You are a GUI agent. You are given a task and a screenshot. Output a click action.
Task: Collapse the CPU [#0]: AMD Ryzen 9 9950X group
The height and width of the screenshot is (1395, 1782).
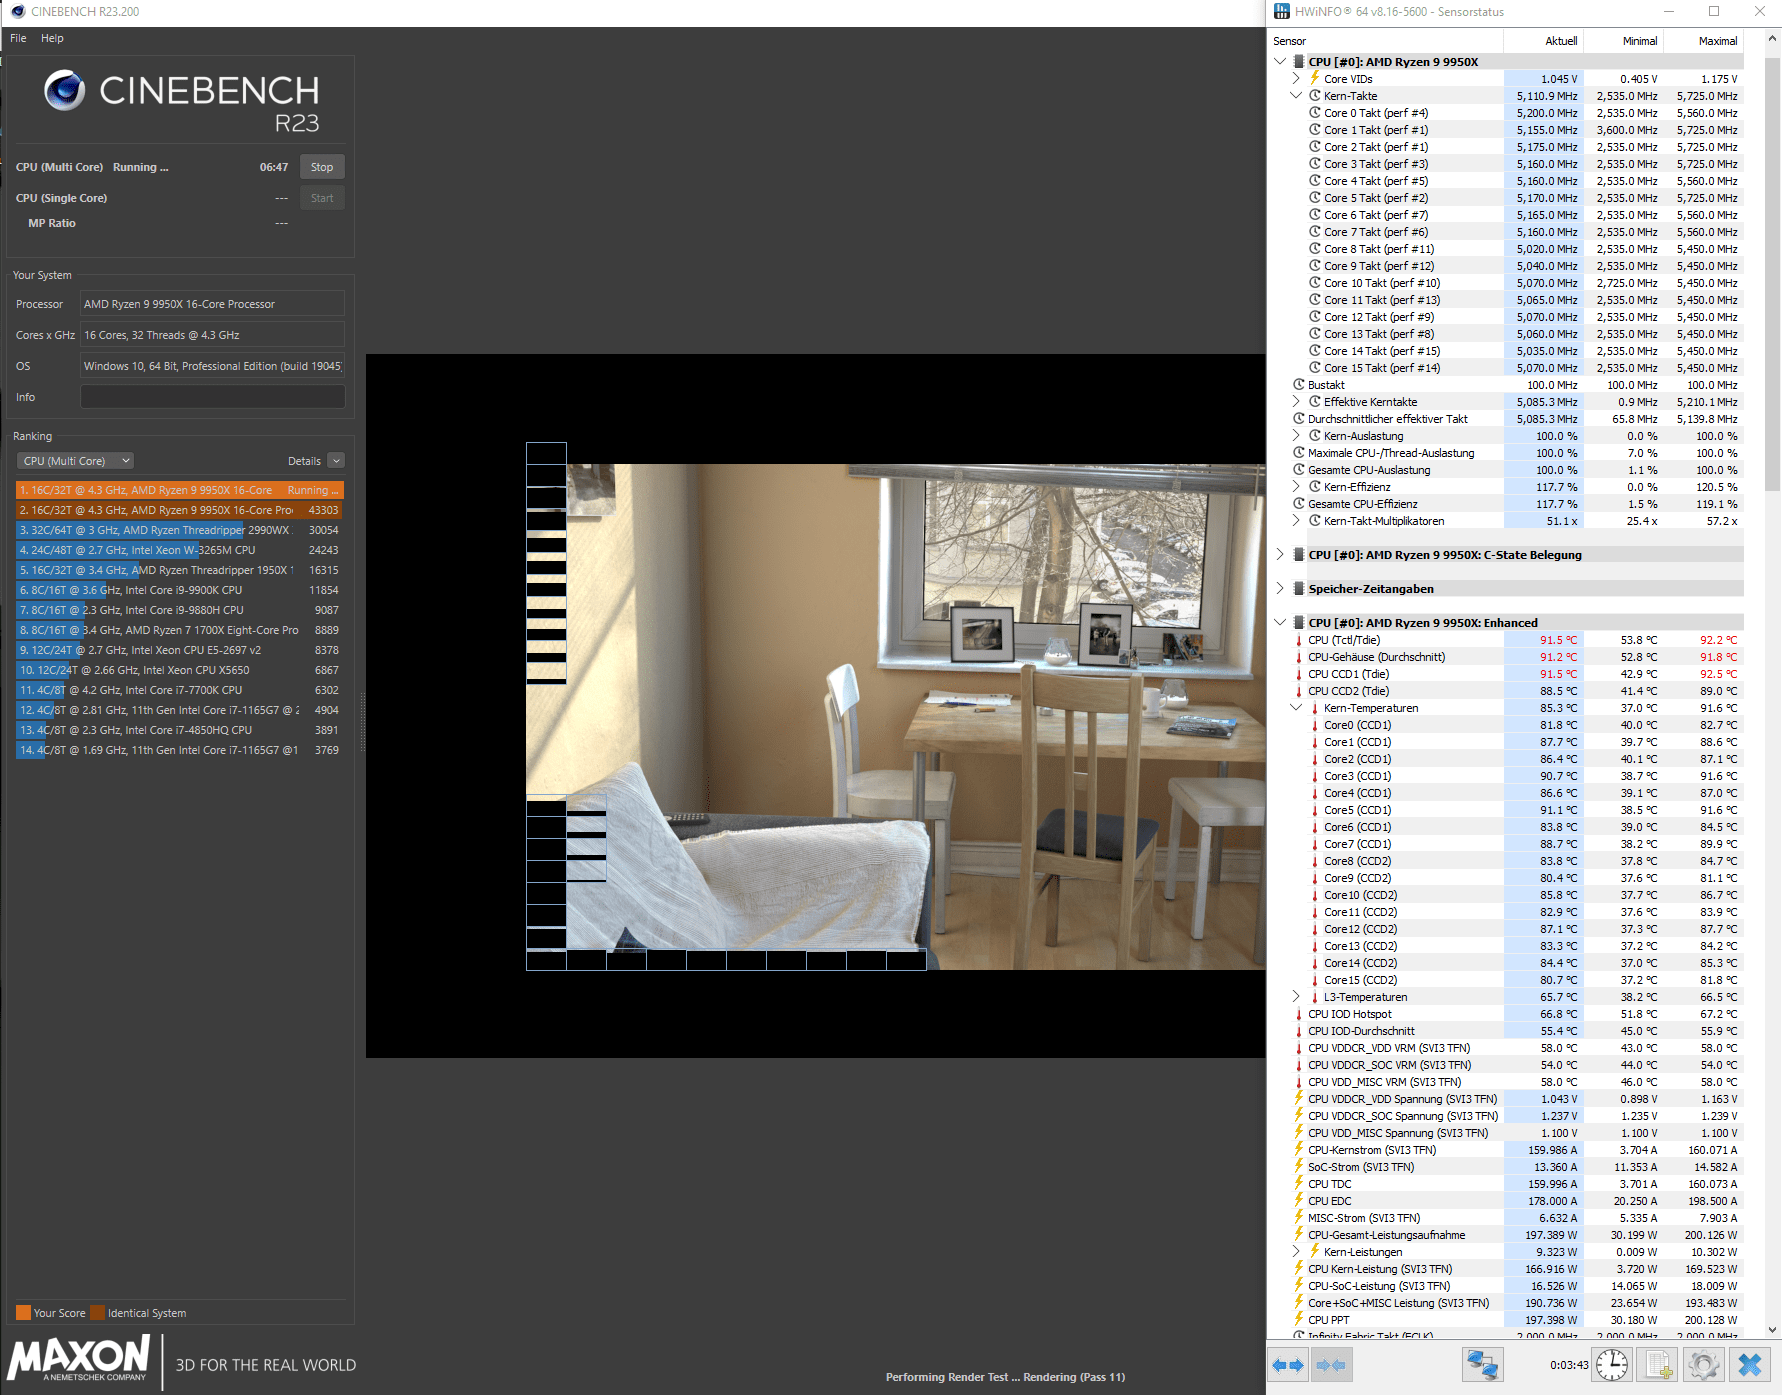pos(1280,62)
